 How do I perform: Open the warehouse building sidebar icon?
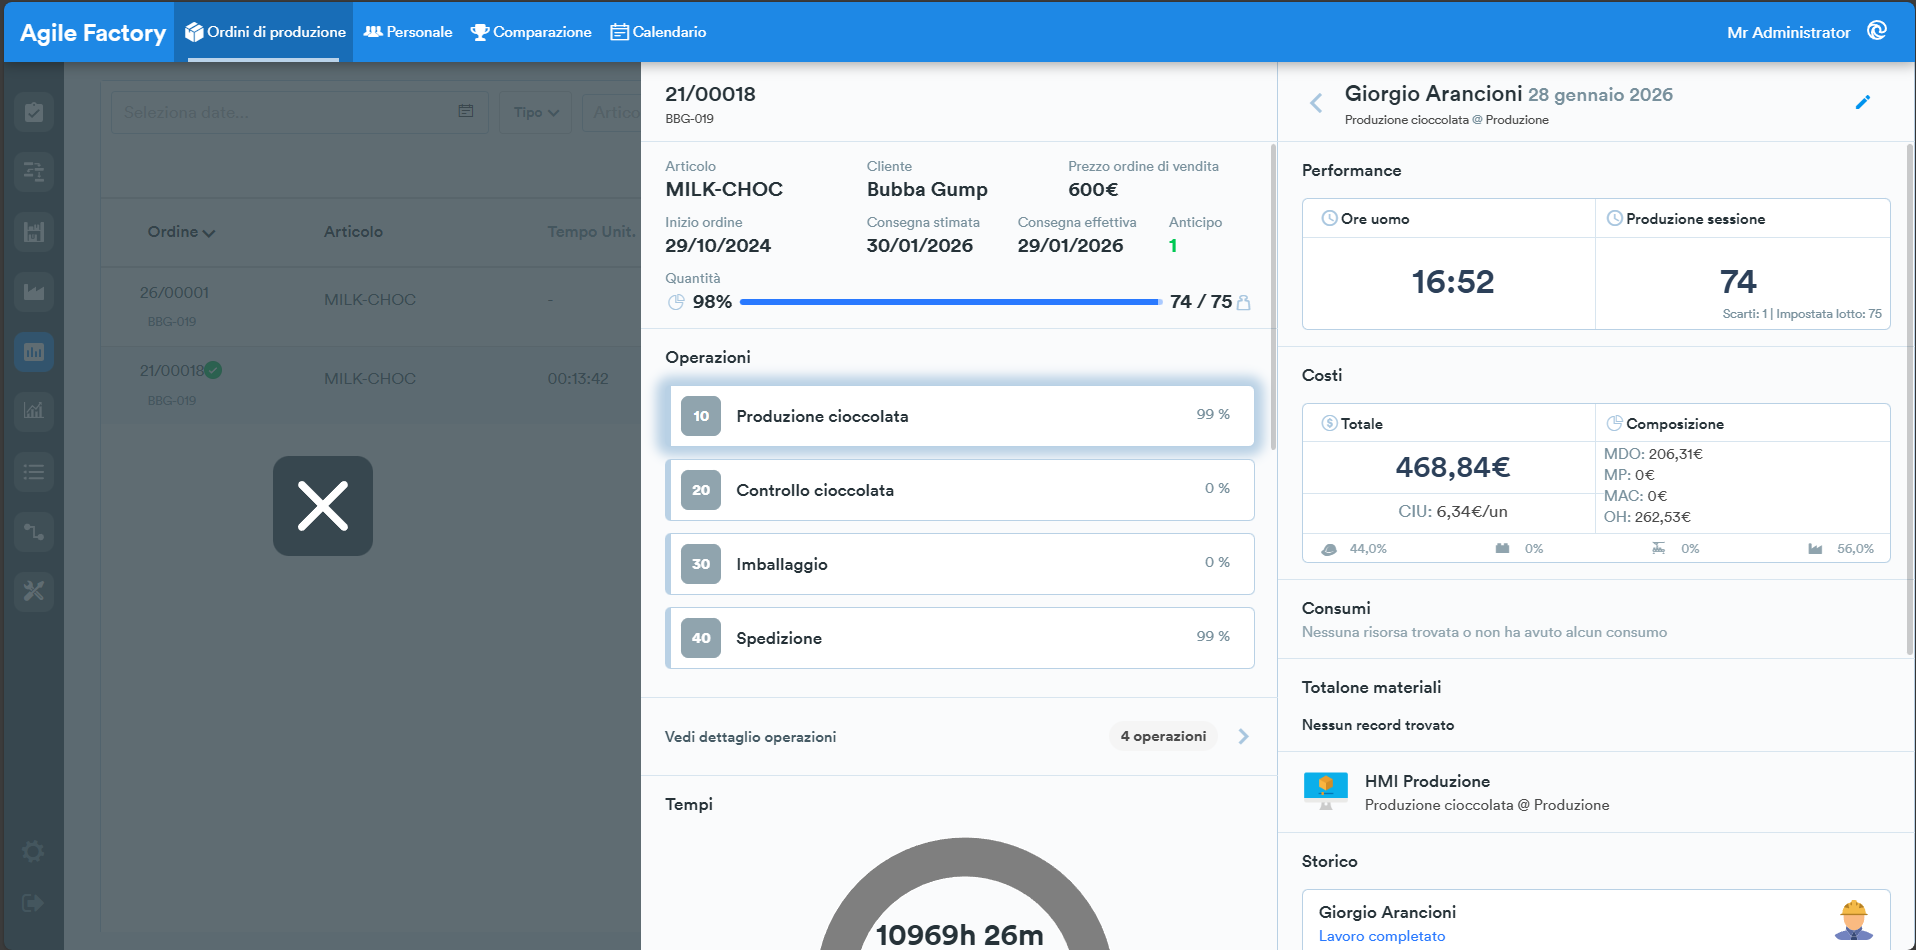[x=34, y=232]
